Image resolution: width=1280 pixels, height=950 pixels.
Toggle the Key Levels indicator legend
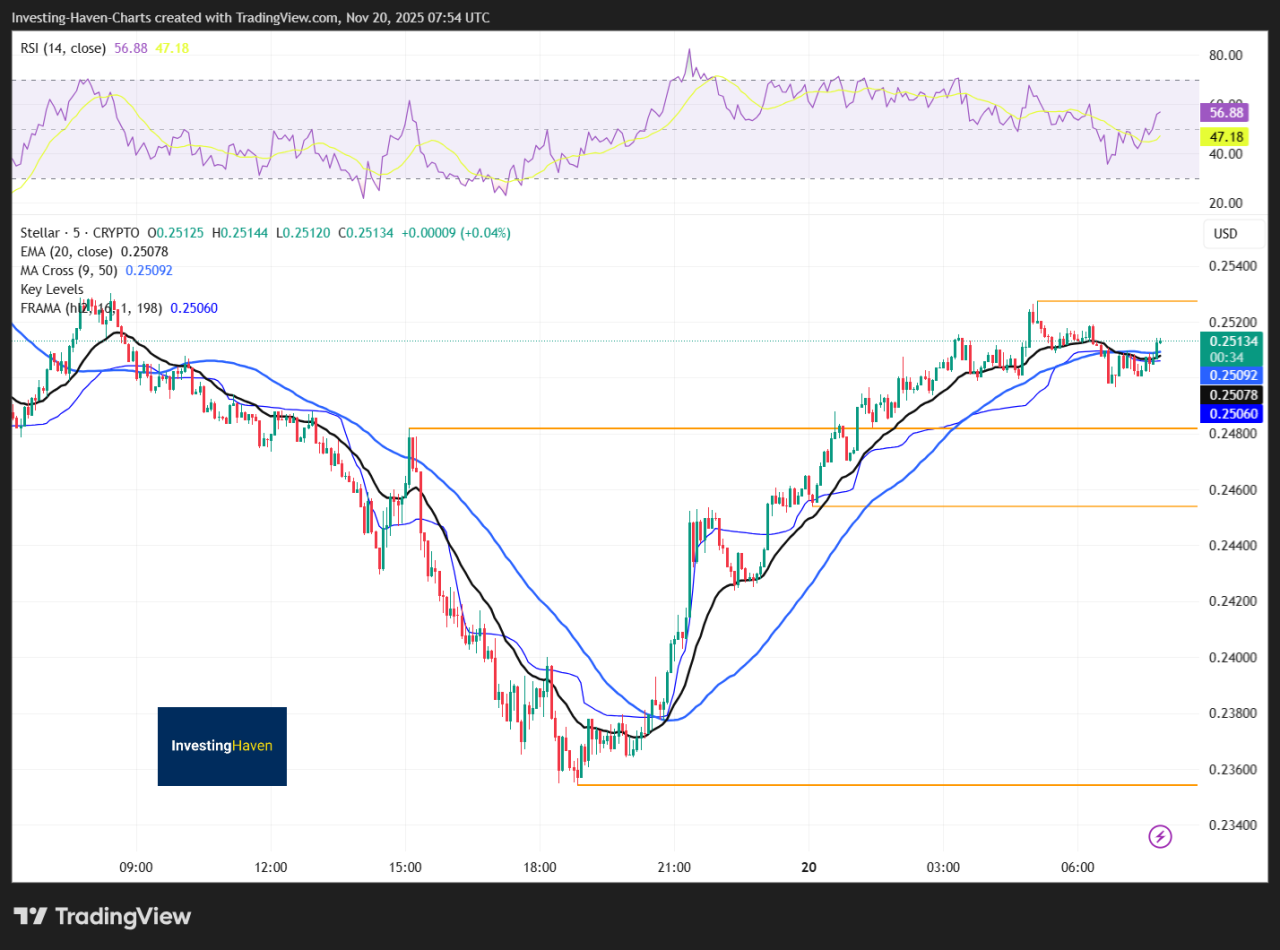tap(52, 289)
